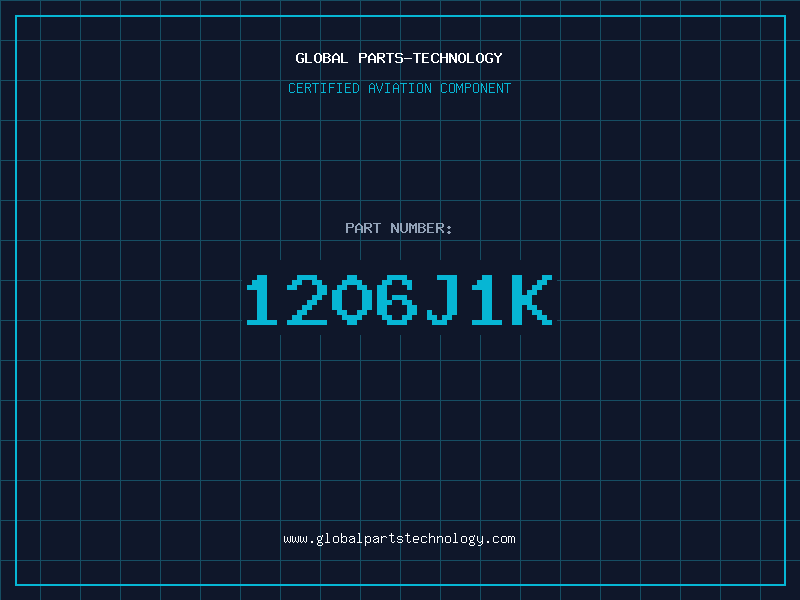The height and width of the screenshot is (600, 800).
Task: Click the CERTIFIED AVIATION COMPONENT subtitle
Action: pyautogui.click(x=399, y=88)
